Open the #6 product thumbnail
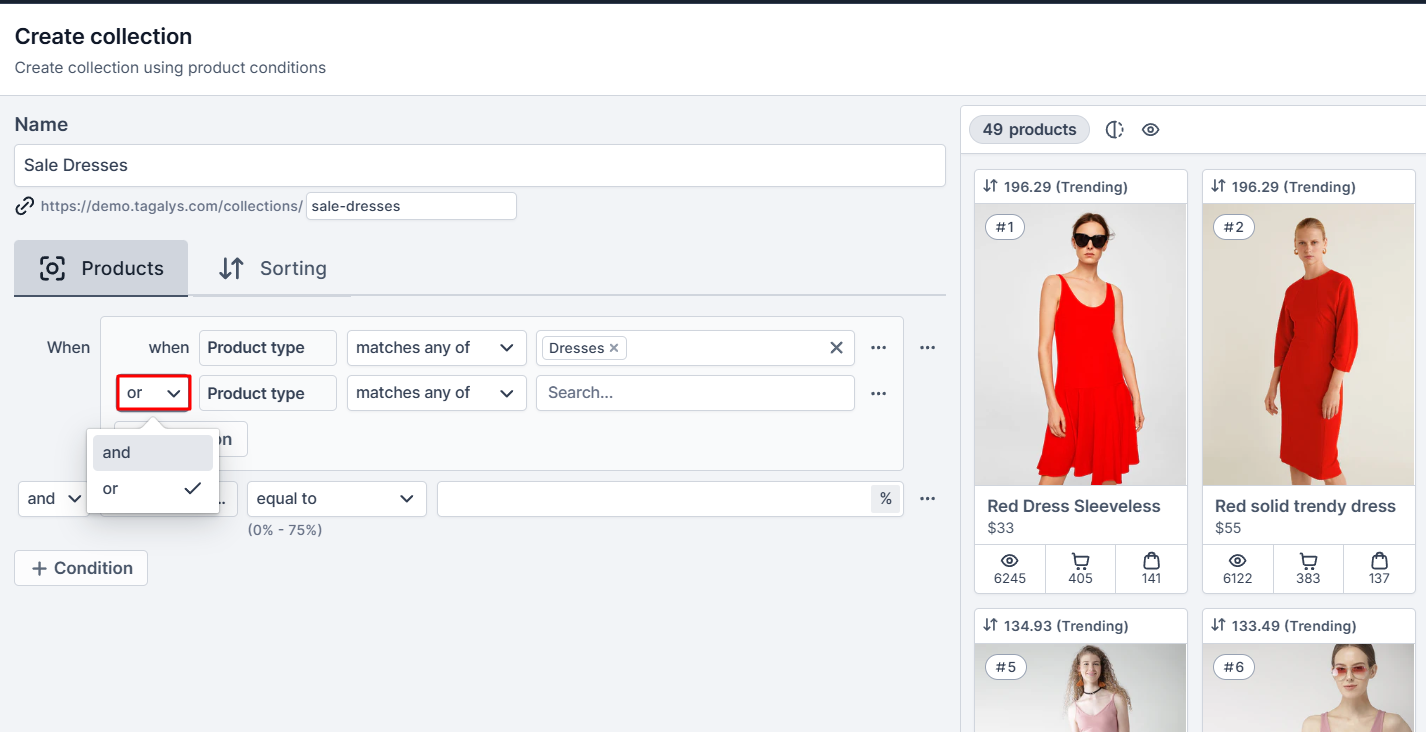 pyautogui.click(x=1308, y=687)
